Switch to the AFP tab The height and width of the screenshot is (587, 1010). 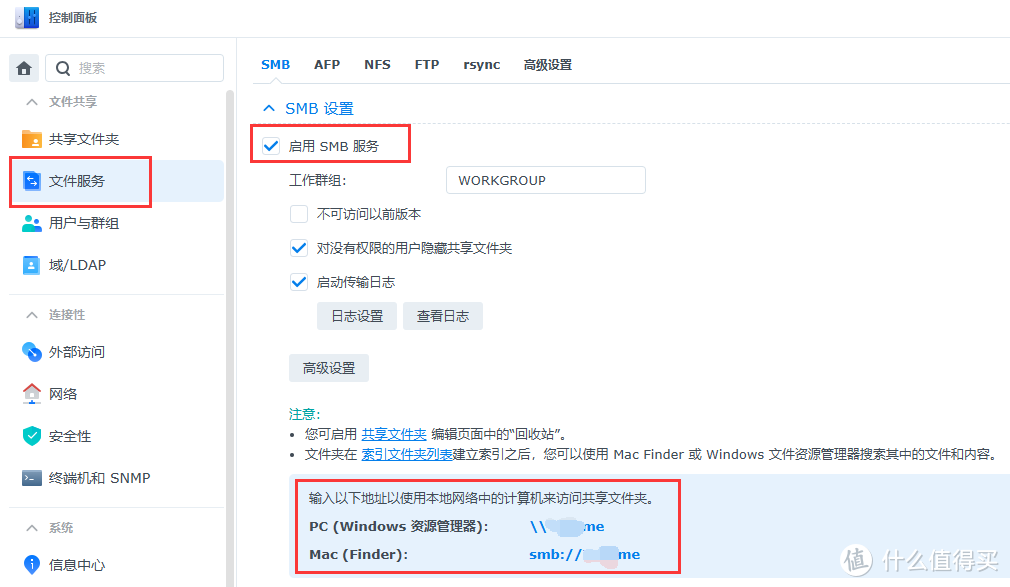(x=327, y=64)
